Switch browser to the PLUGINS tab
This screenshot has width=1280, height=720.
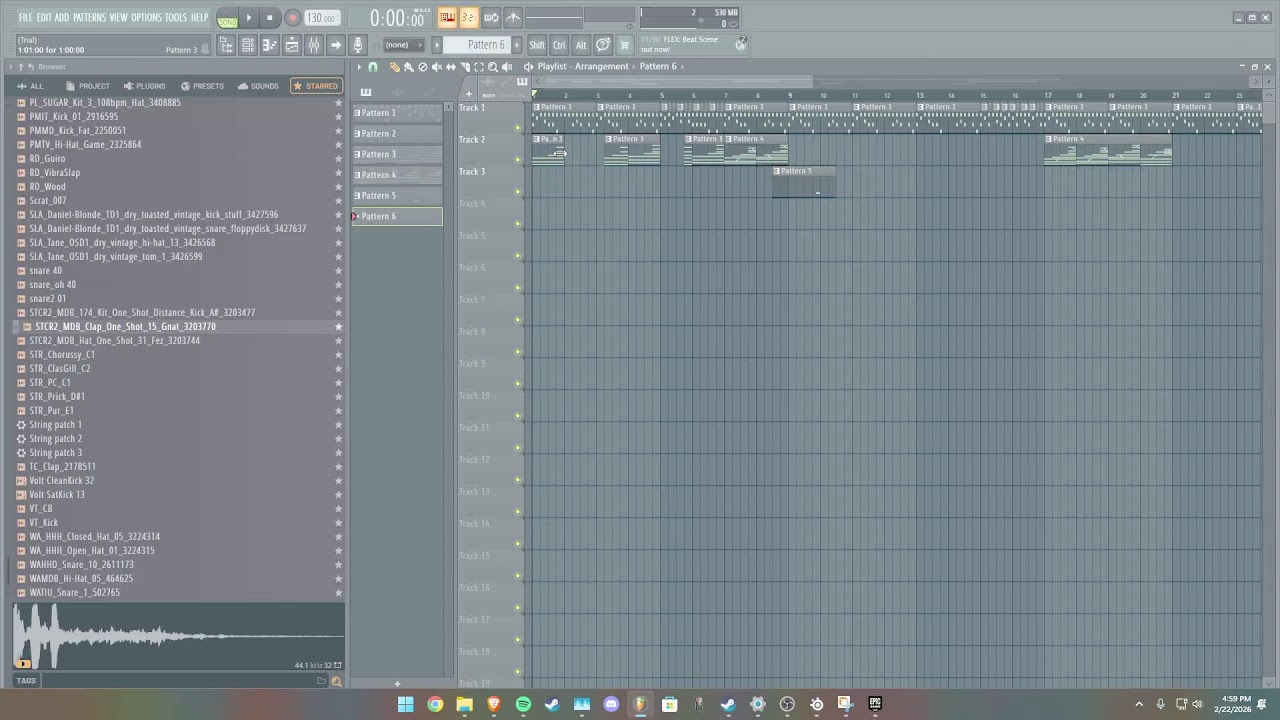[144, 86]
